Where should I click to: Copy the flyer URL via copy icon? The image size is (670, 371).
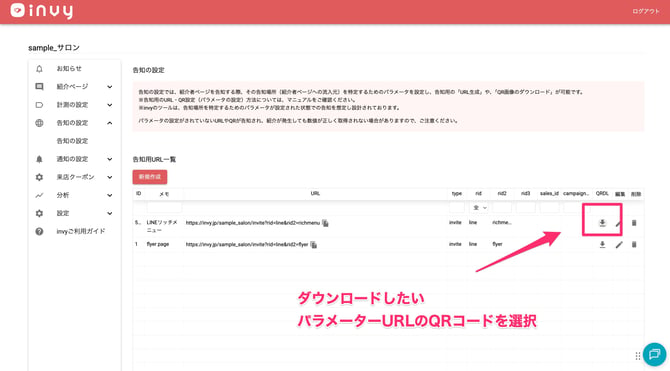coord(314,244)
